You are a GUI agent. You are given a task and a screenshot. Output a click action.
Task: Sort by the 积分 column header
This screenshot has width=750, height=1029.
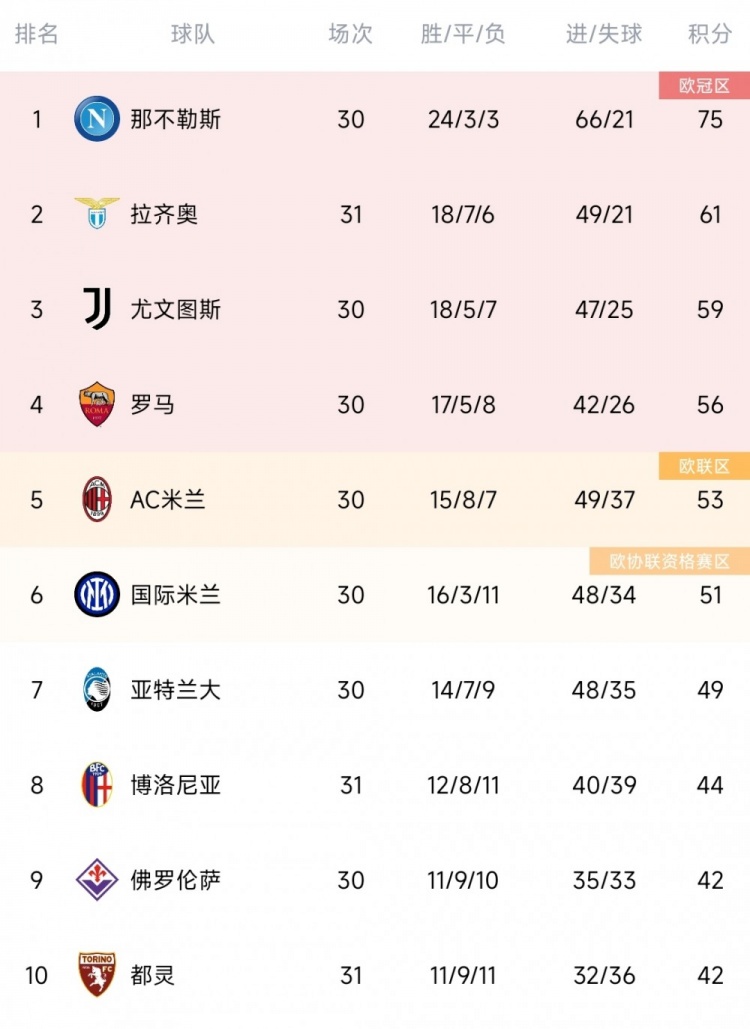point(710,34)
